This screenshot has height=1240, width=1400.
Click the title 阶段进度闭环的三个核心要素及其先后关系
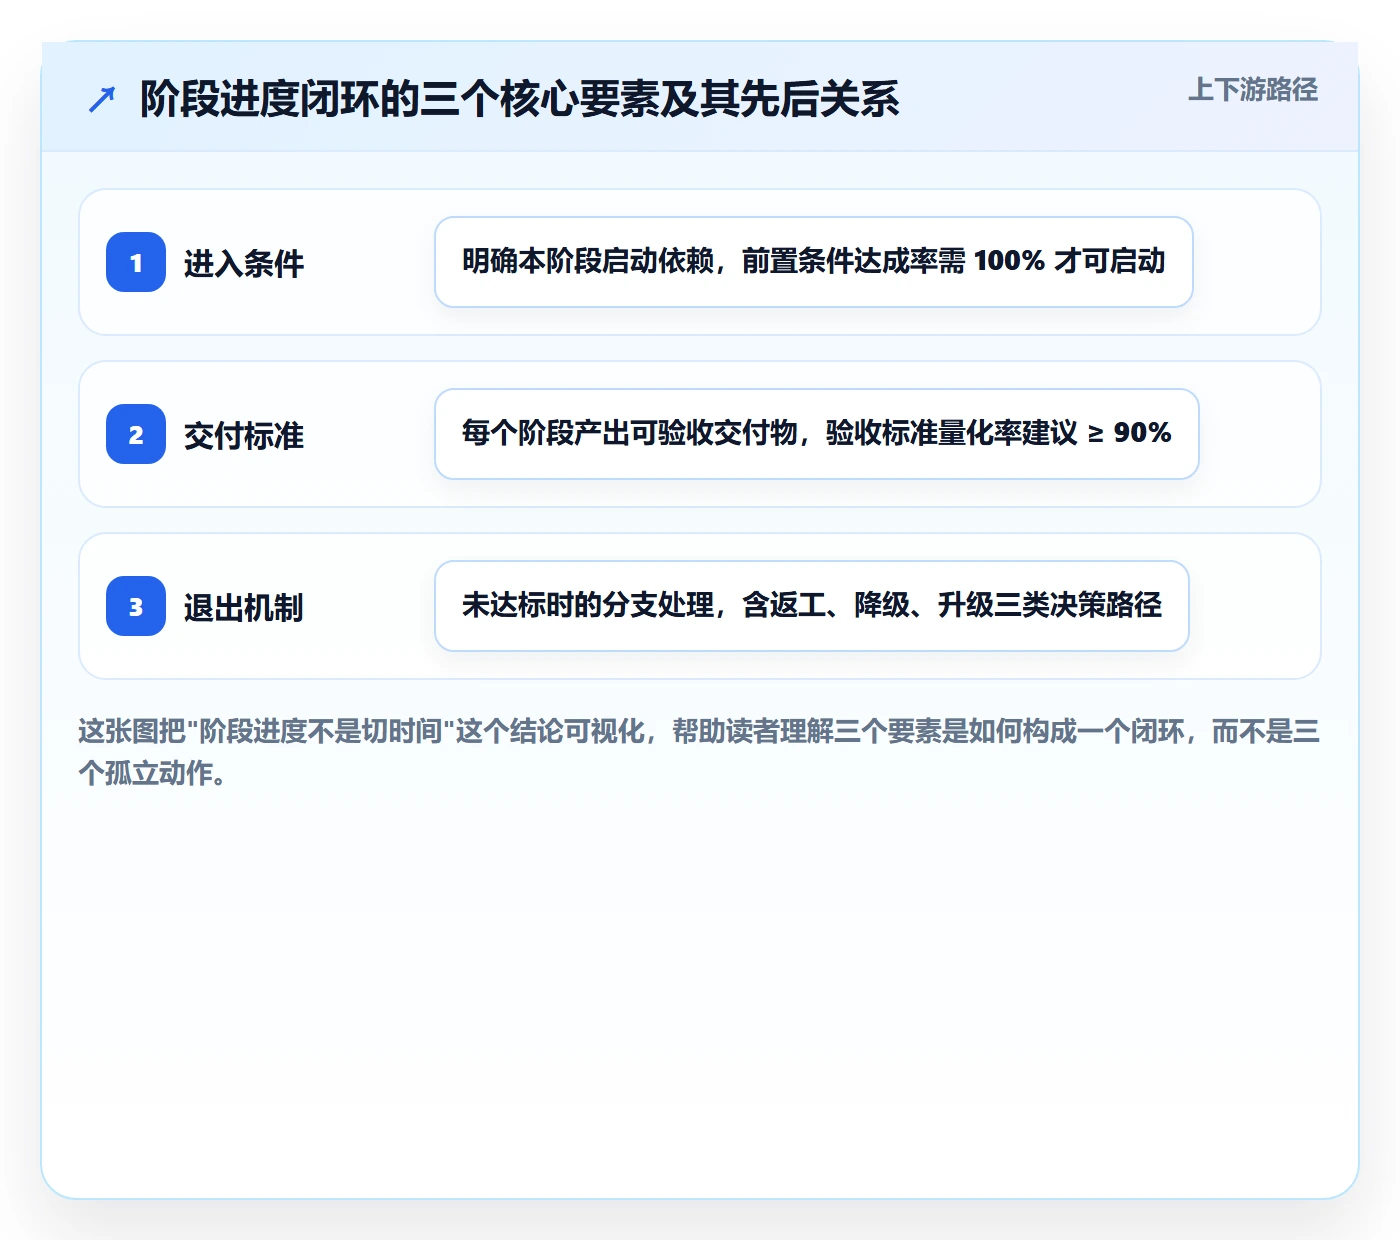(x=520, y=99)
